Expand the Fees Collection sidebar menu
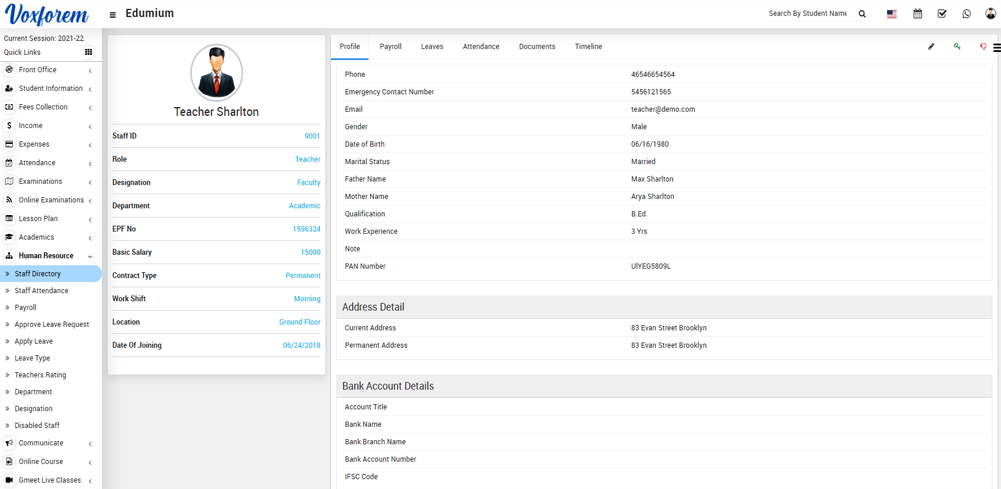Image resolution: width=1001 pixels, height=489 pixels. [48, 107]
